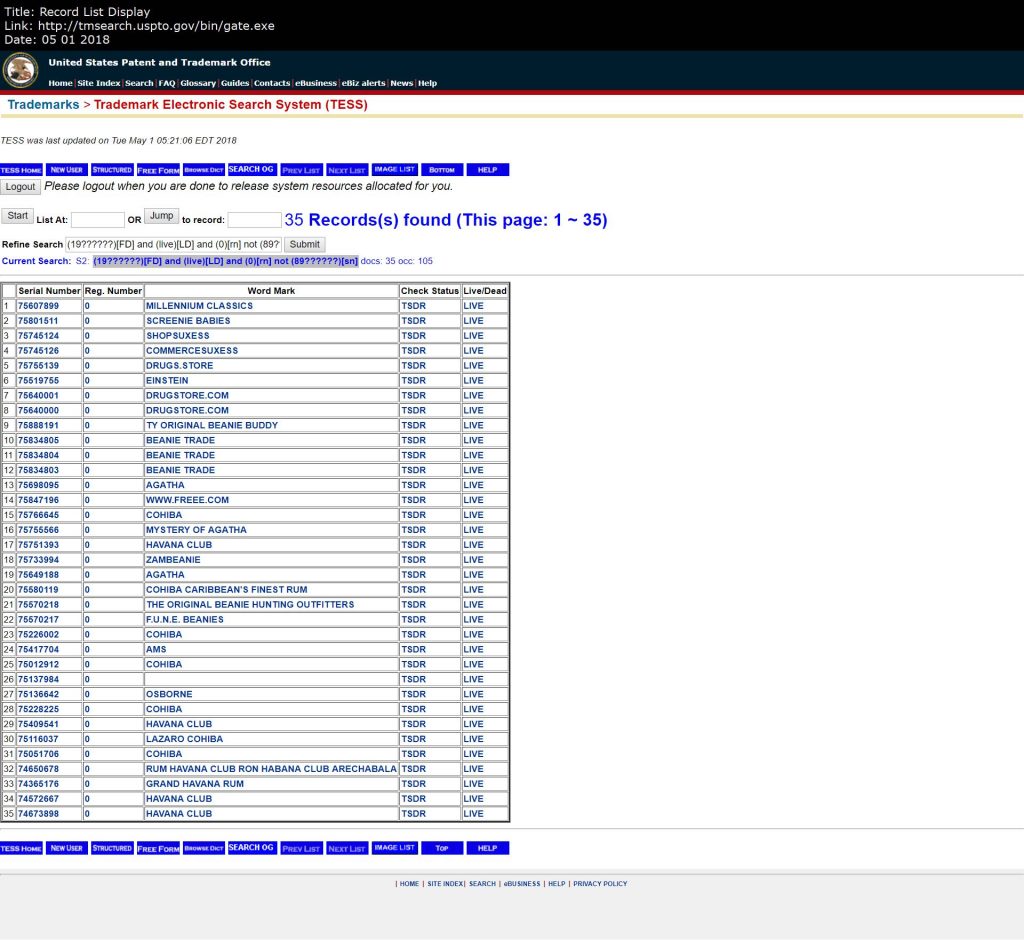Submit the refined search
The height and width of the screenshot is (940, 1024).
click(x=304, y=244)
